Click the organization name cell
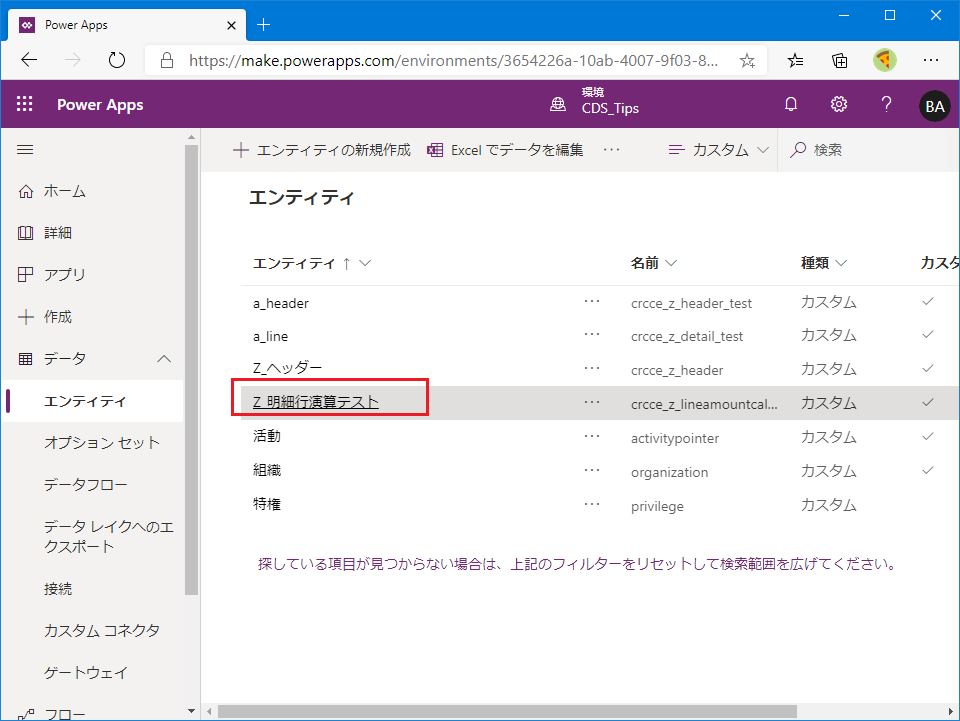The height and width of the screenshot is (721, 960). point(669,473)
